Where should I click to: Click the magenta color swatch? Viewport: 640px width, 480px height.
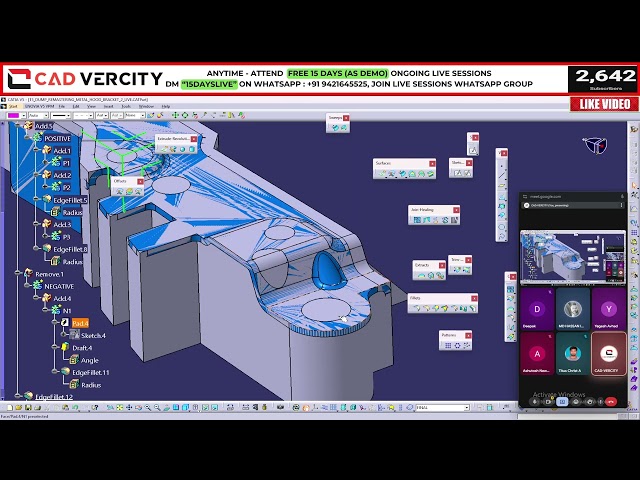point(14,116)
